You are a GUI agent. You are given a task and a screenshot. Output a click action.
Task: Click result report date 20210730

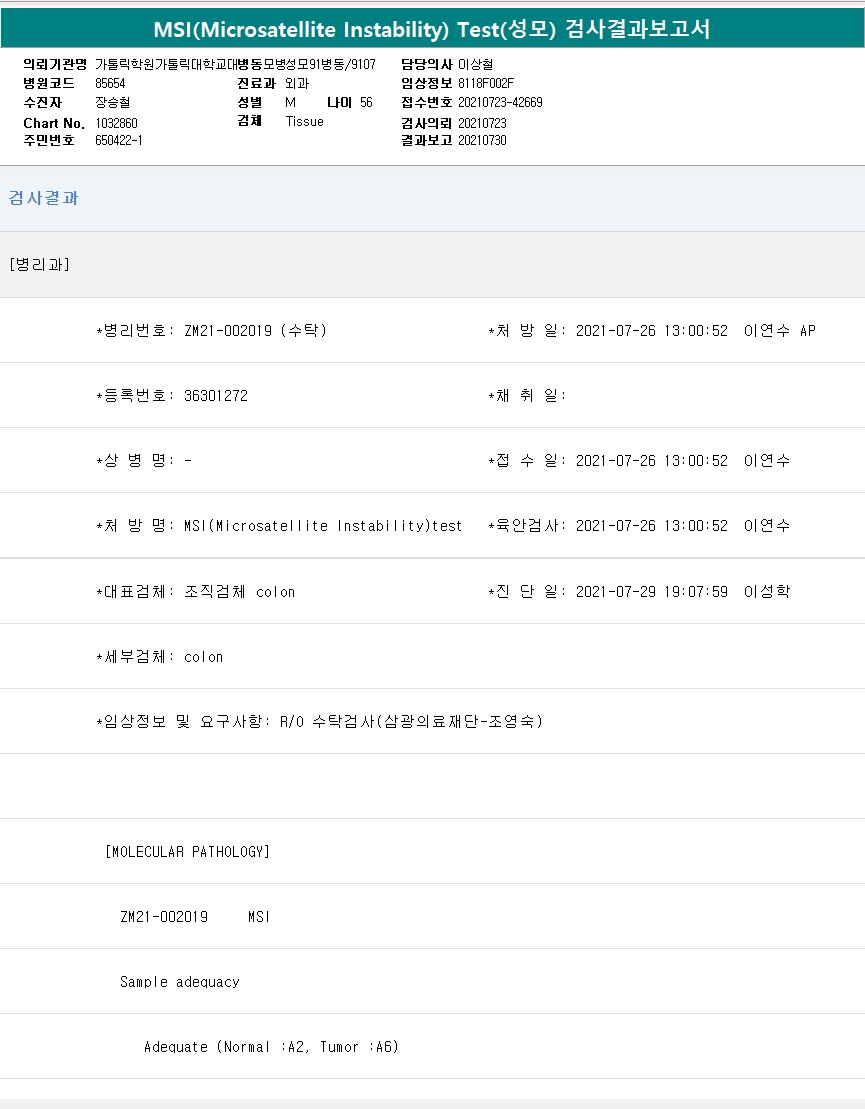pos(482,140)
